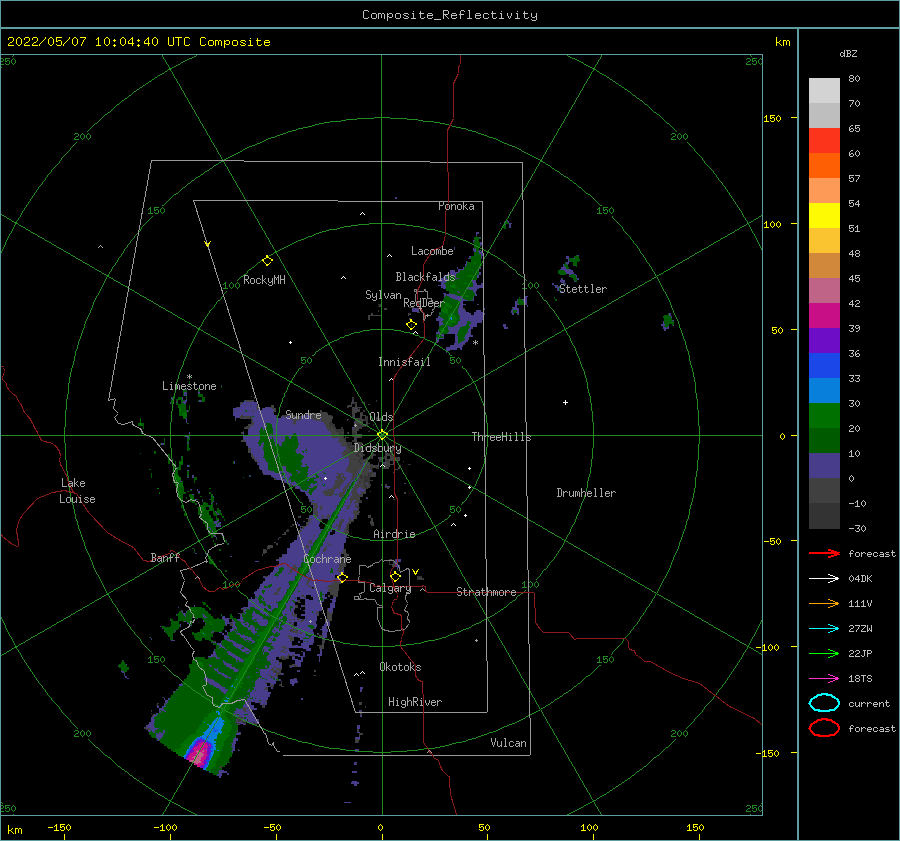Select the red forecast ellipse icon
900x841 pixels.
click(x=824, y=728)
